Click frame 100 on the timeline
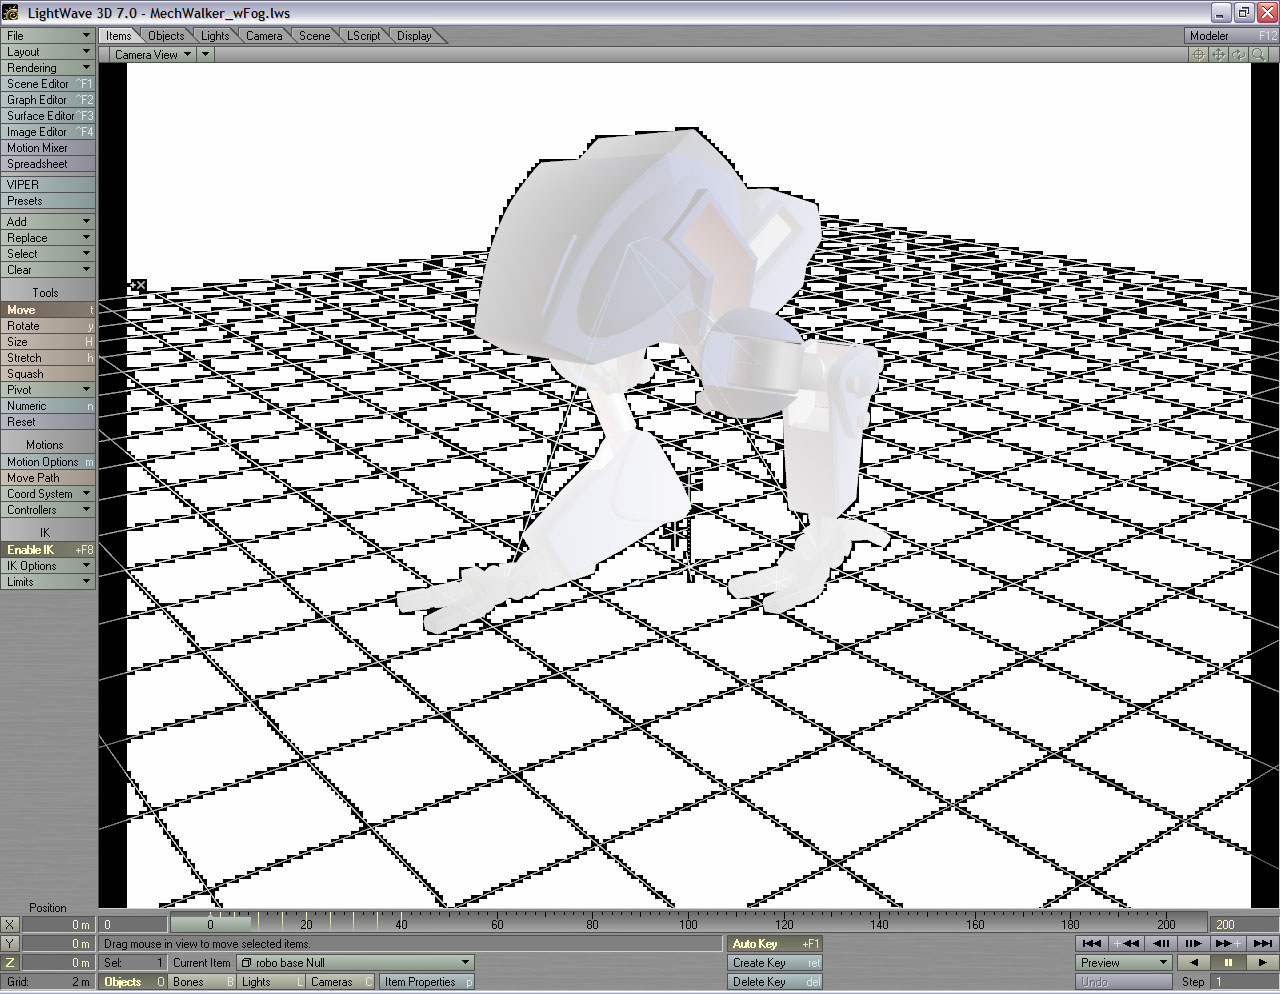The height and width of the screenshot is (994, 1280). point(688,925)
